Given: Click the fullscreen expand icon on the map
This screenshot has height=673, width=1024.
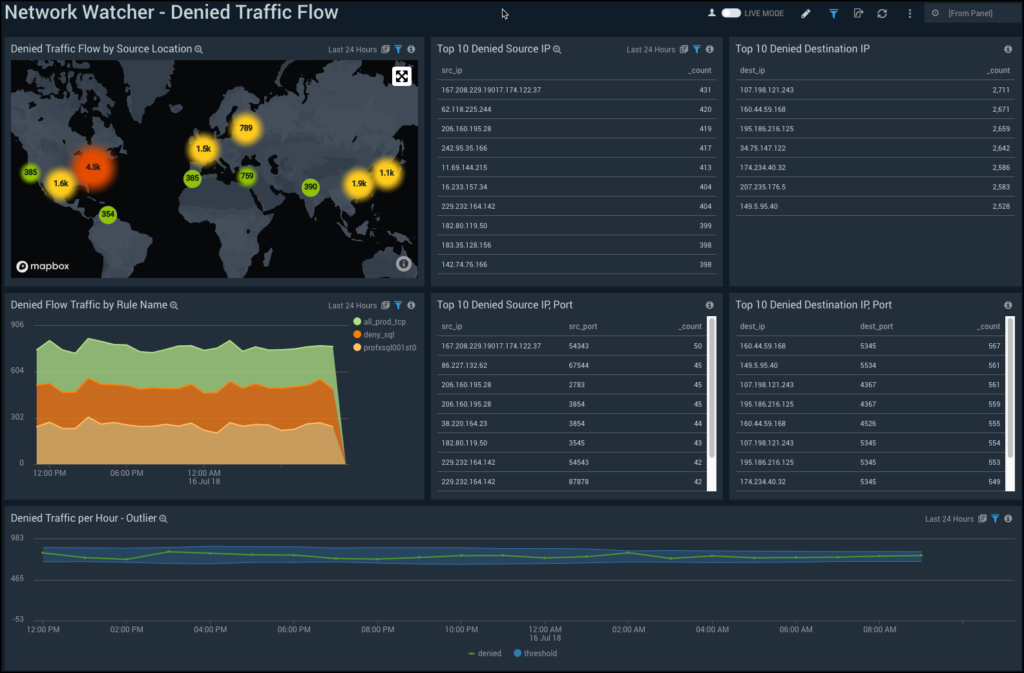Looking at the screenshot, I should click(x=402, y=75).
